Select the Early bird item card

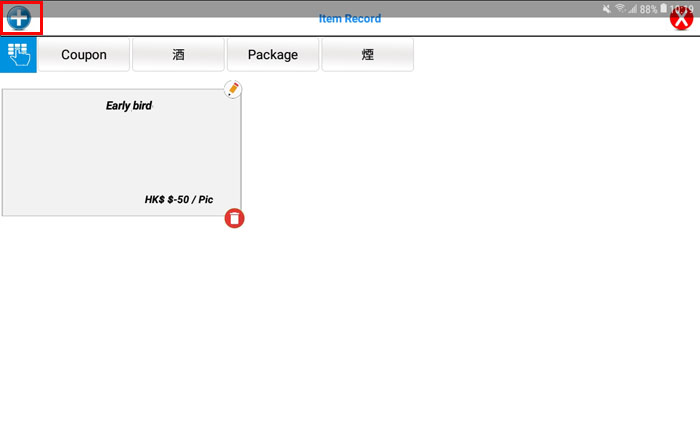[121, 152]
